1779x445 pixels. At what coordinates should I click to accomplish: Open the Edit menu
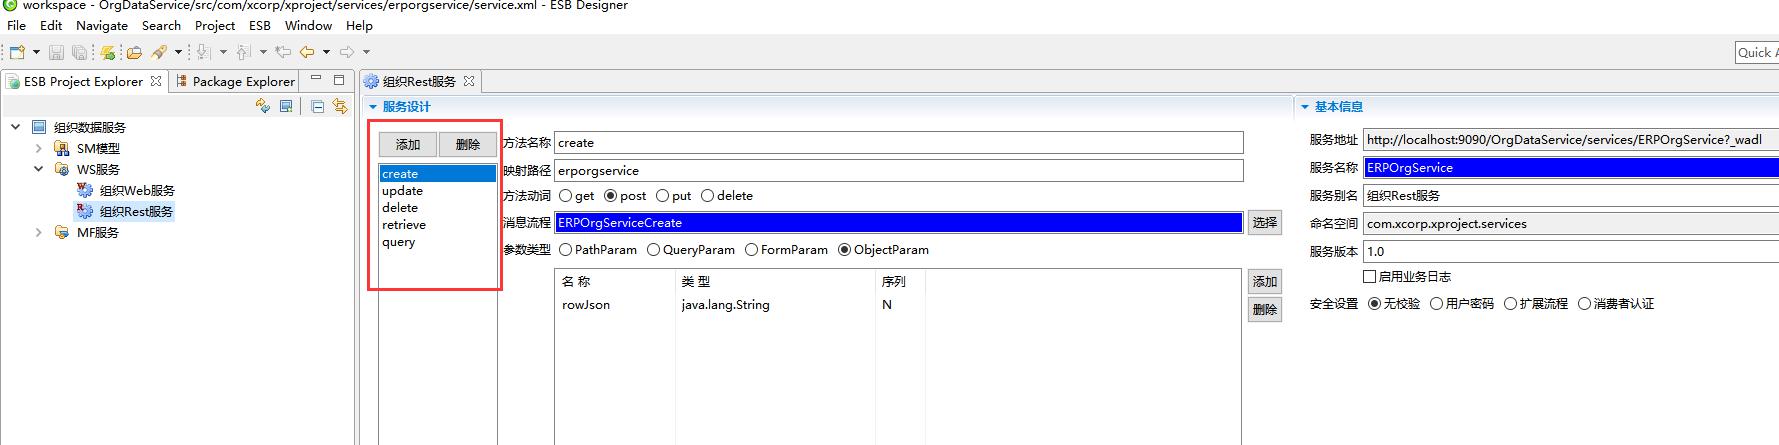[51, 25]
